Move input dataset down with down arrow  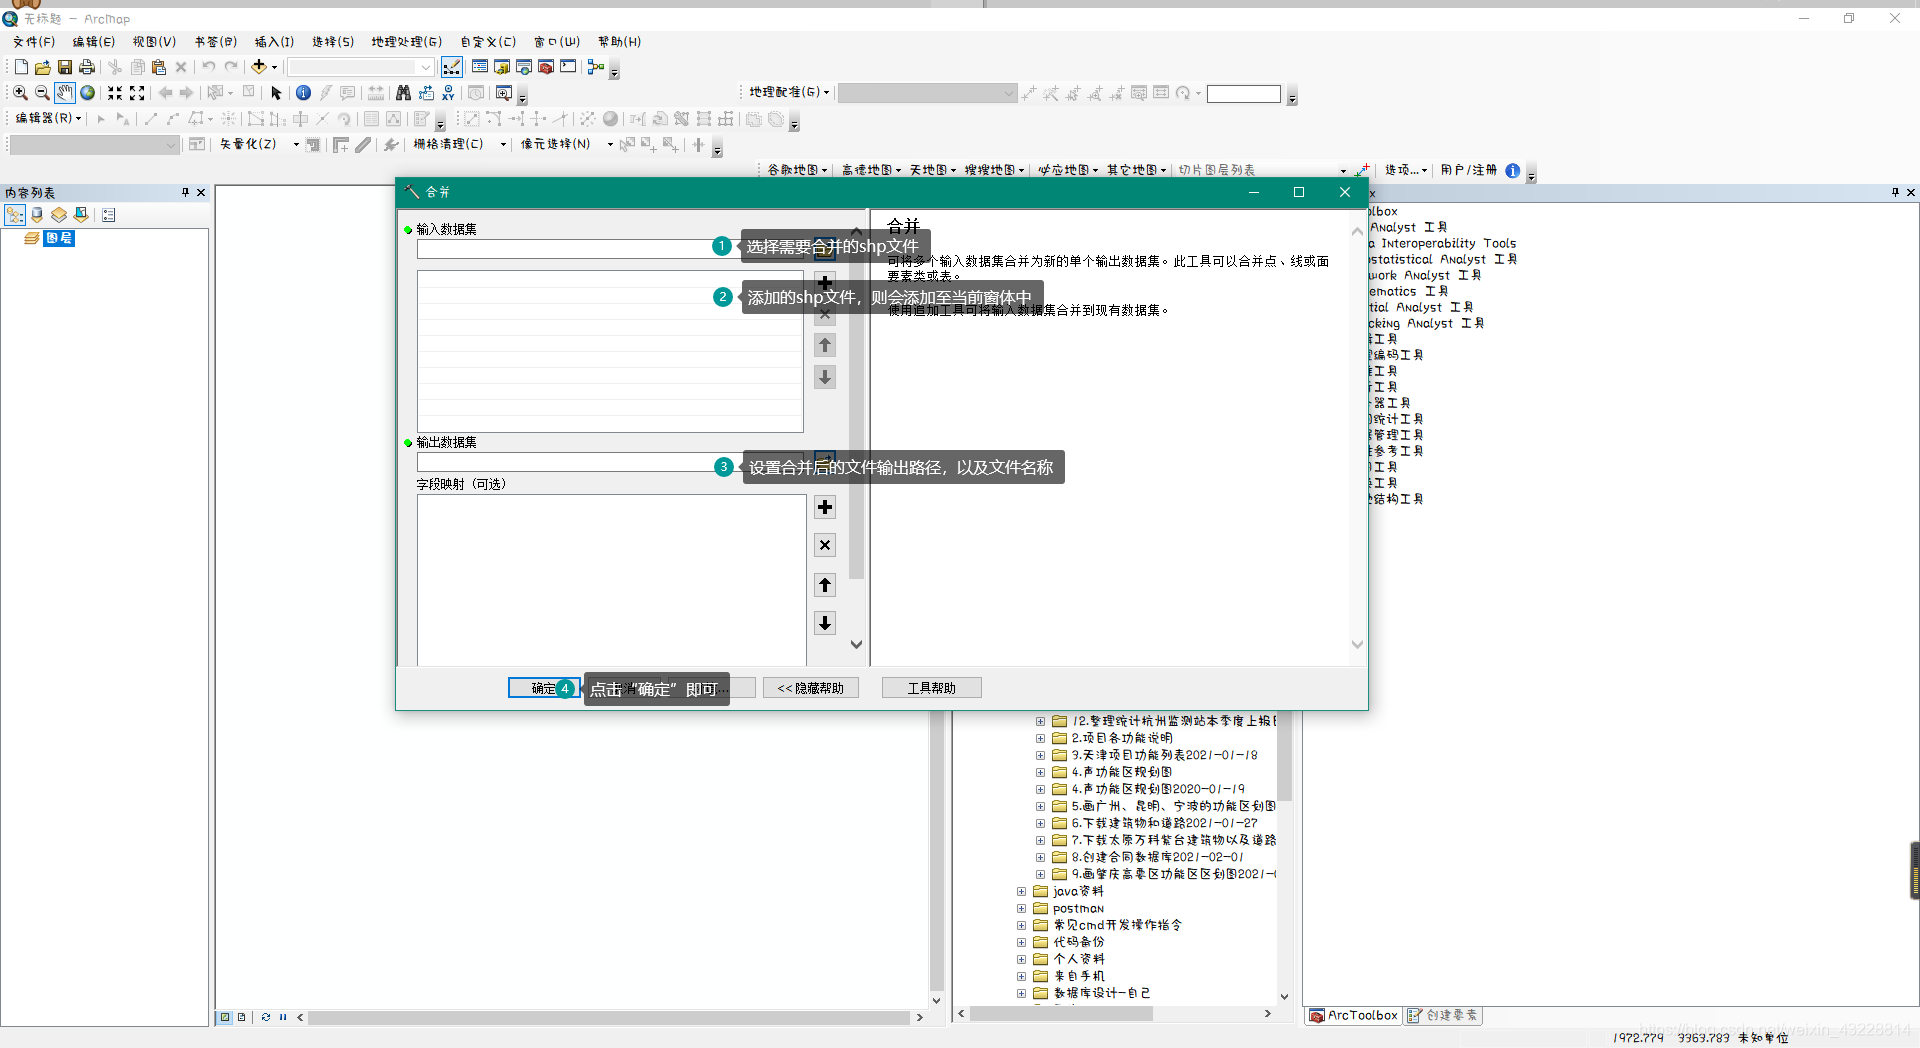point(825,377)
